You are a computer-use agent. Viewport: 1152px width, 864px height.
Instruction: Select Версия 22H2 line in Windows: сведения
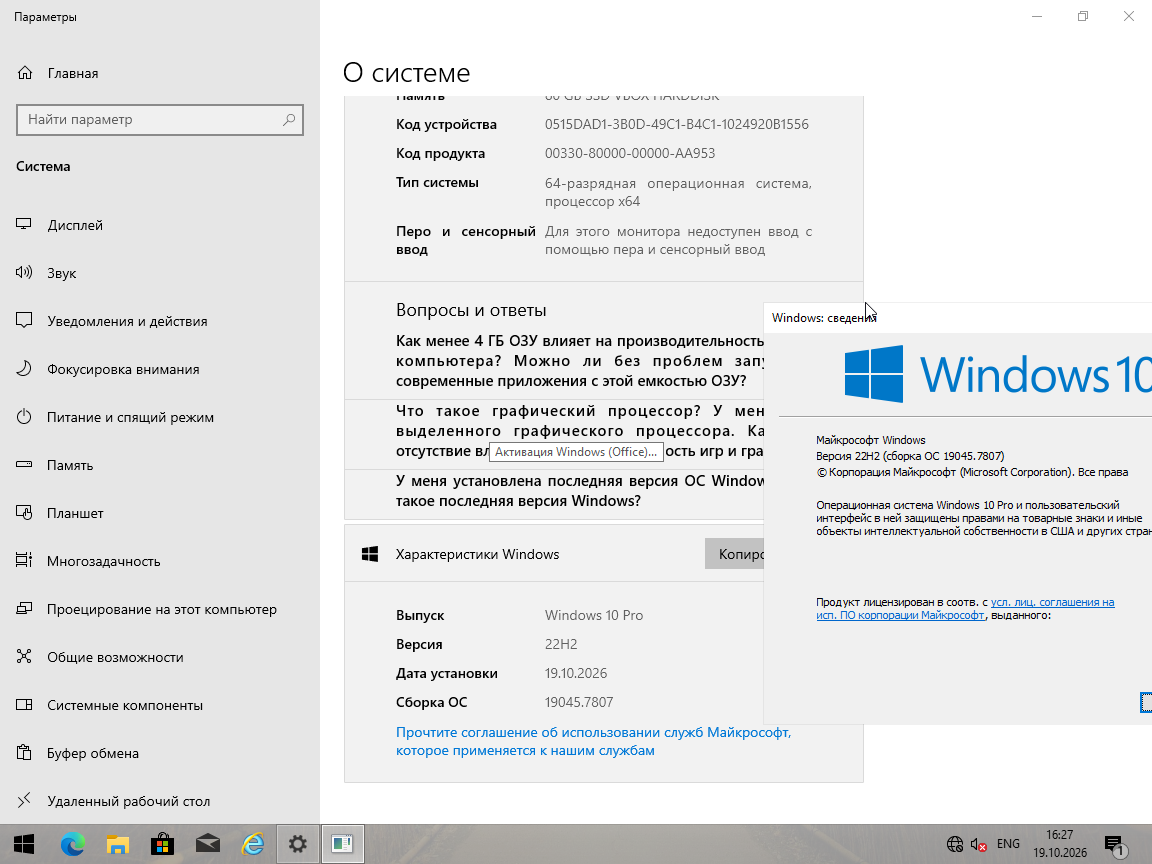pyautogui.click(x=910, y=456)
